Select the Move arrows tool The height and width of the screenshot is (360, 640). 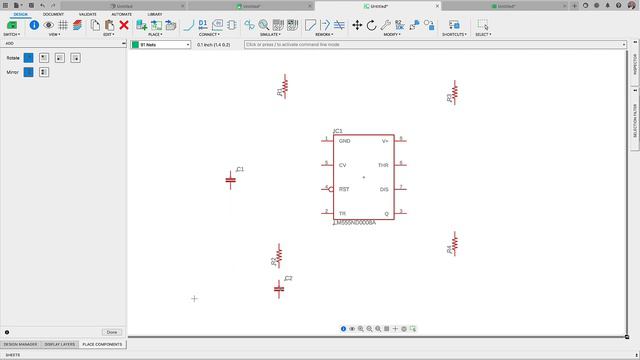[x=357, y=25]
